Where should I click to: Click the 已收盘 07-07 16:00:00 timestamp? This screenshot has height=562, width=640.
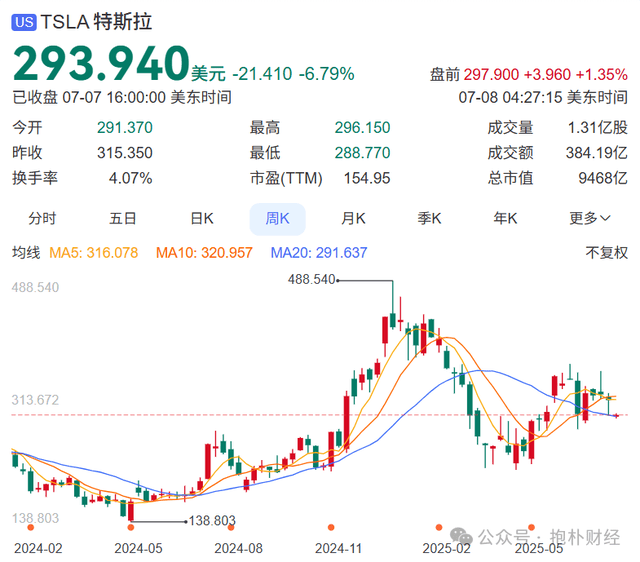tap(122, 98)
